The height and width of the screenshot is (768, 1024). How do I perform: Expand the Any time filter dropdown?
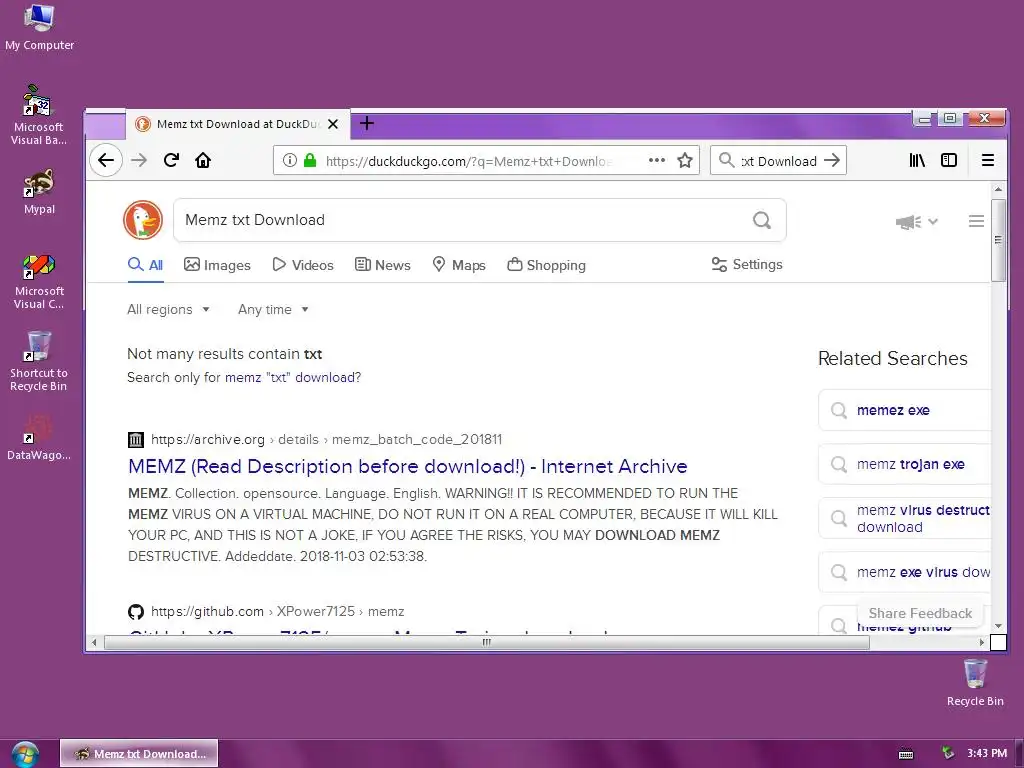pos(273,310)
